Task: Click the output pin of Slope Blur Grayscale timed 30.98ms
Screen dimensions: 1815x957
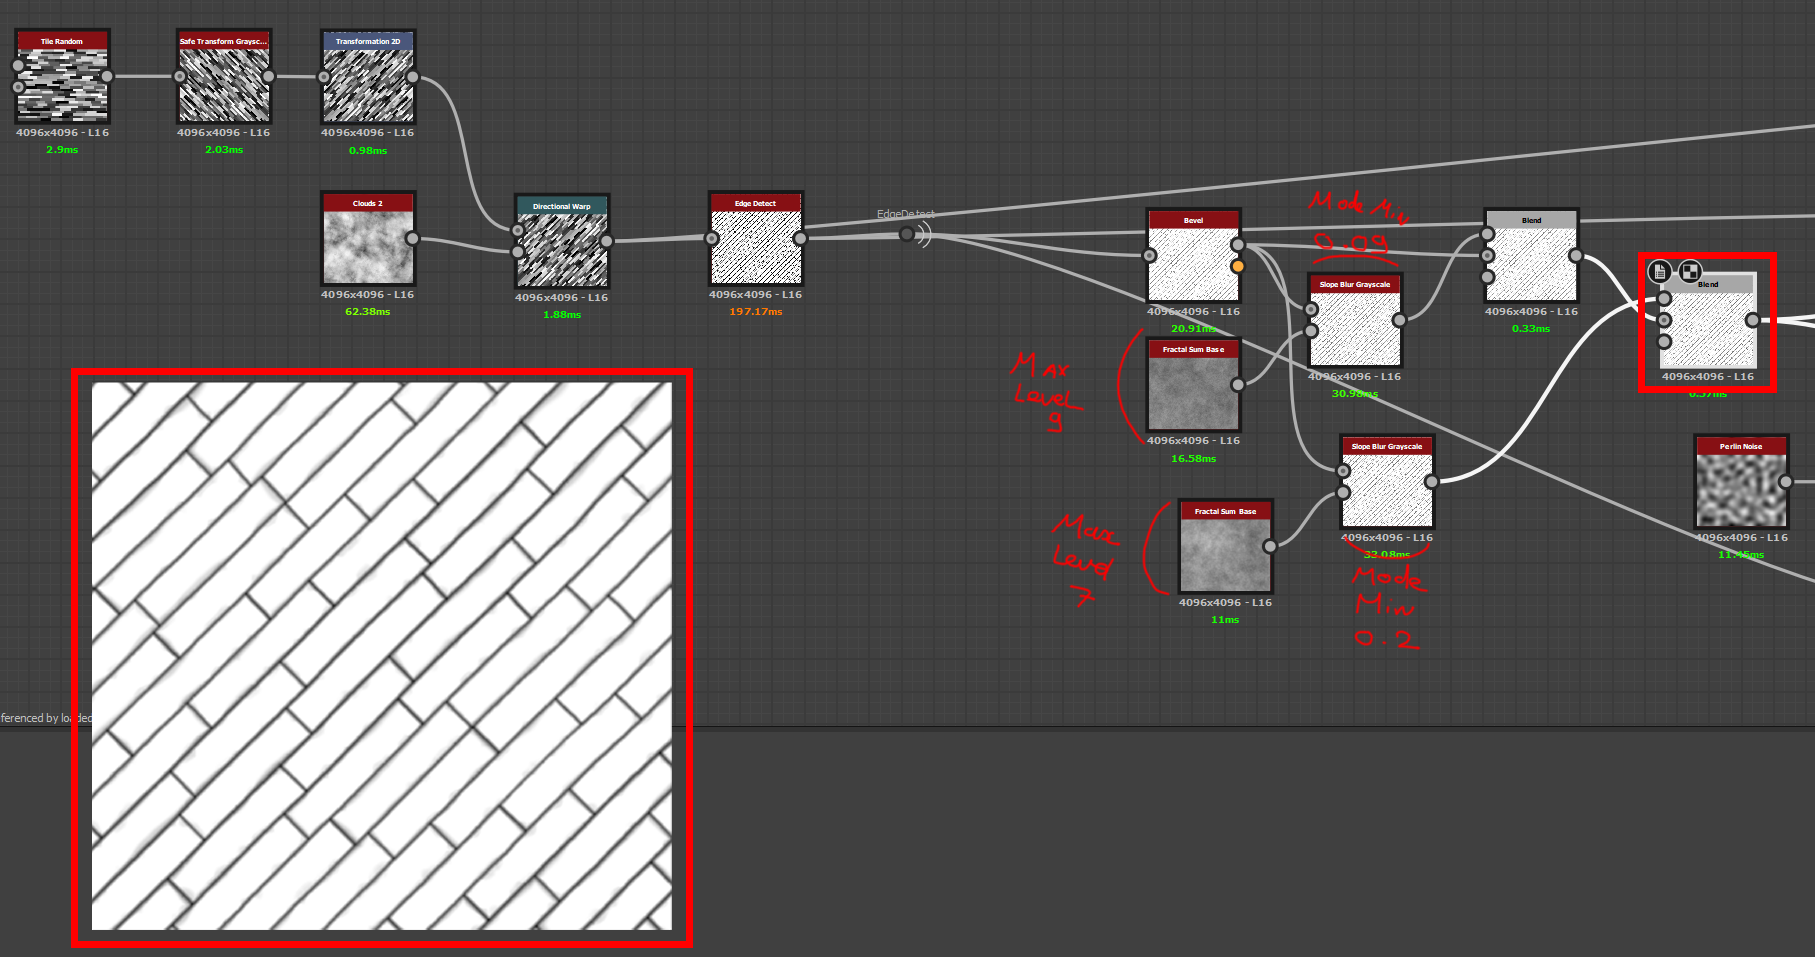Action: pyautogui.click(x=1399, y=320)
